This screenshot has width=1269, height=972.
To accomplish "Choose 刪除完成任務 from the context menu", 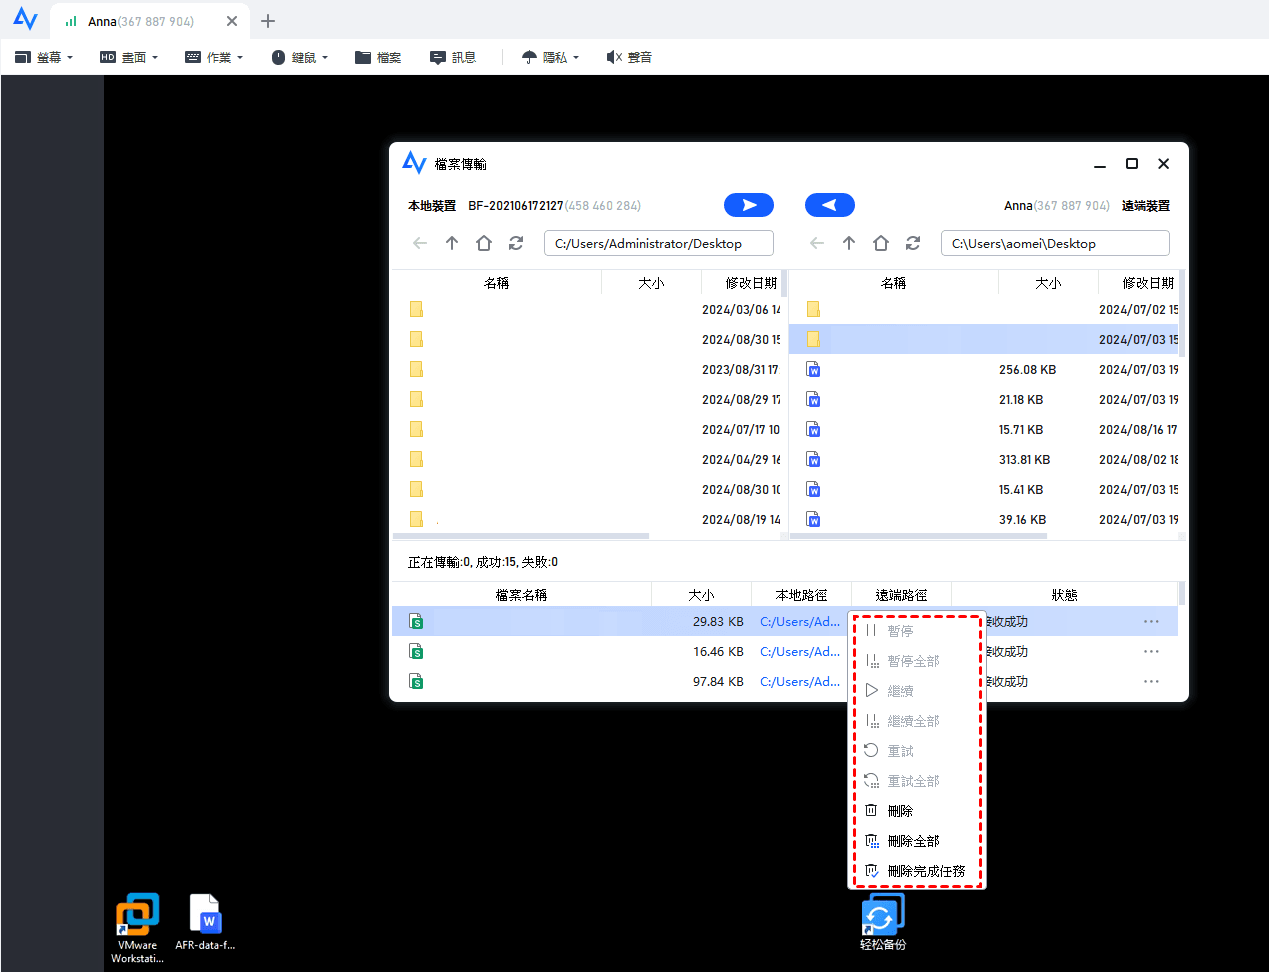I will pos(926,871).
